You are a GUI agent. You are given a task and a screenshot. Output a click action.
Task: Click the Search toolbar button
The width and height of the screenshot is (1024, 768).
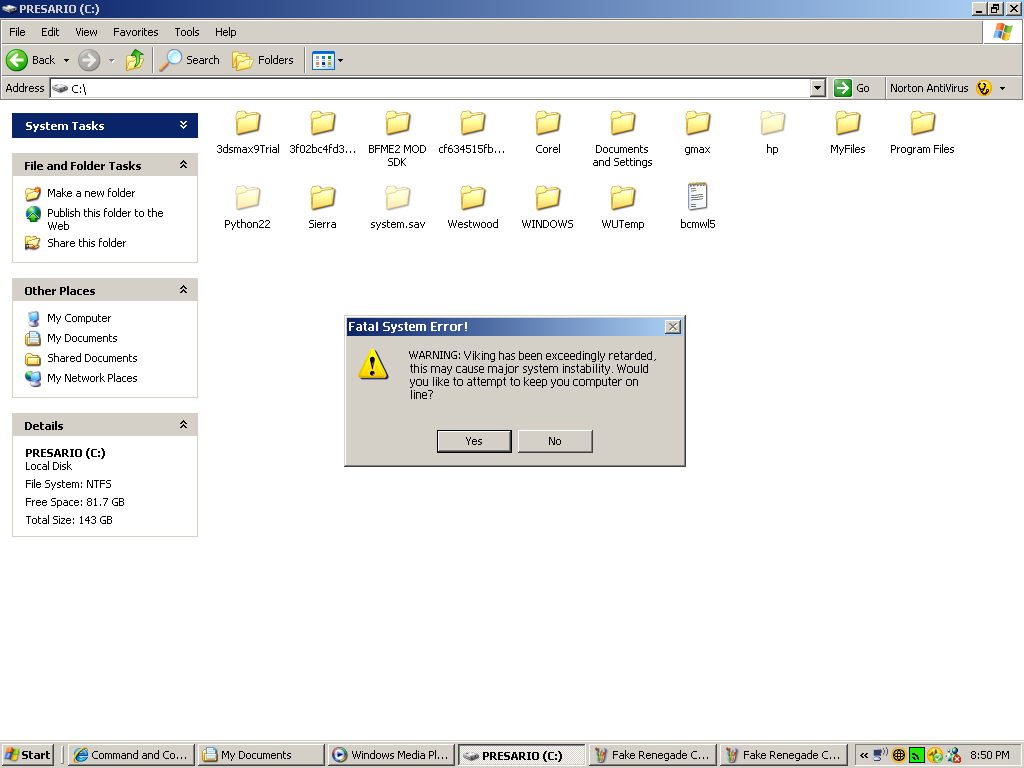[x=190, y=60]
